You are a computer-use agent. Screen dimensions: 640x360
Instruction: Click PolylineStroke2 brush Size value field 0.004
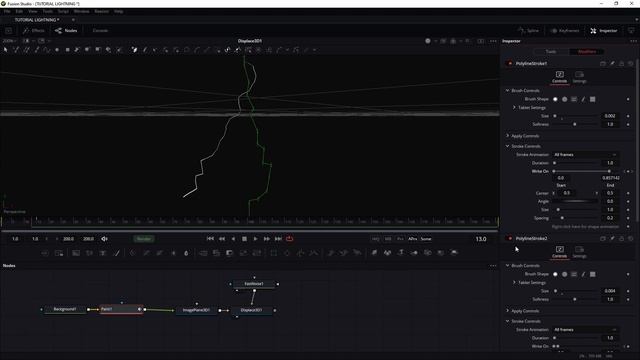click(610, 291)
